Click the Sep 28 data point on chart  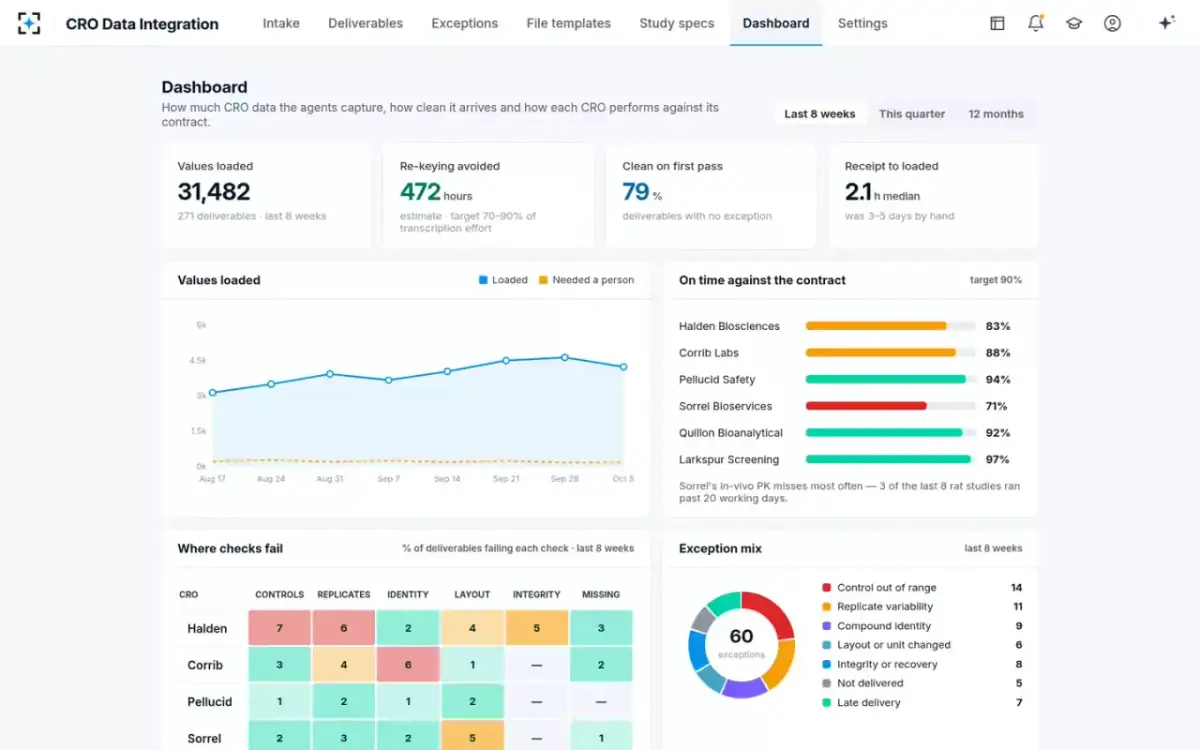click(x=565, y=357)
